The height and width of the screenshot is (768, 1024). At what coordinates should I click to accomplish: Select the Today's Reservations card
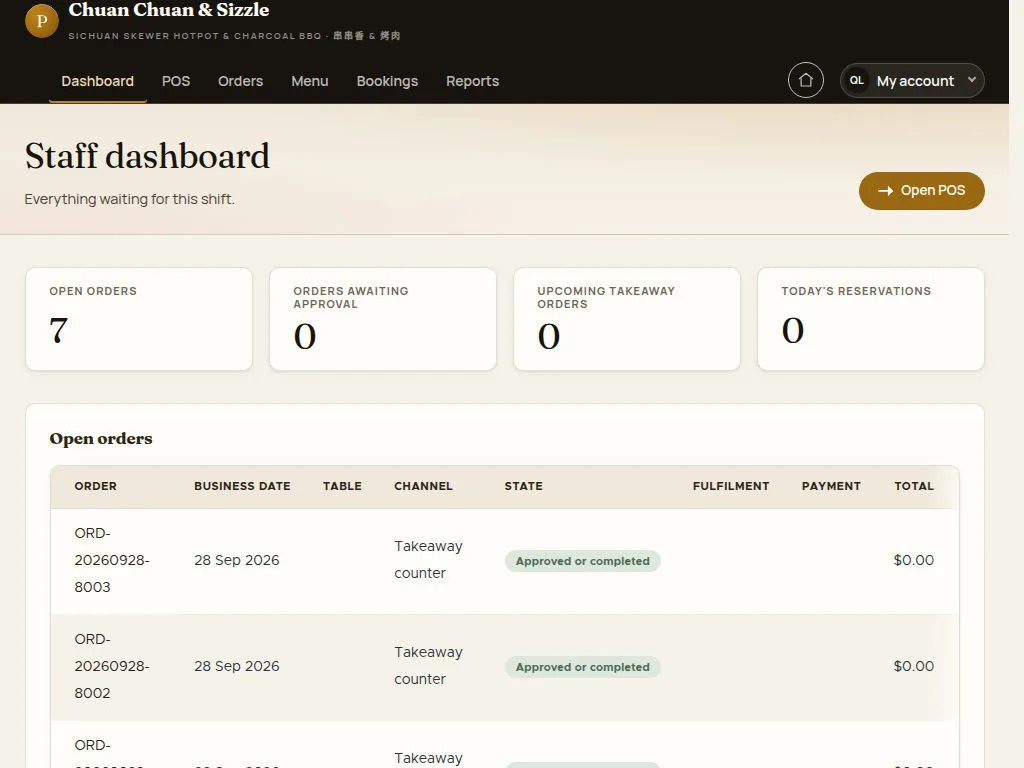click(x=871, y=319)
